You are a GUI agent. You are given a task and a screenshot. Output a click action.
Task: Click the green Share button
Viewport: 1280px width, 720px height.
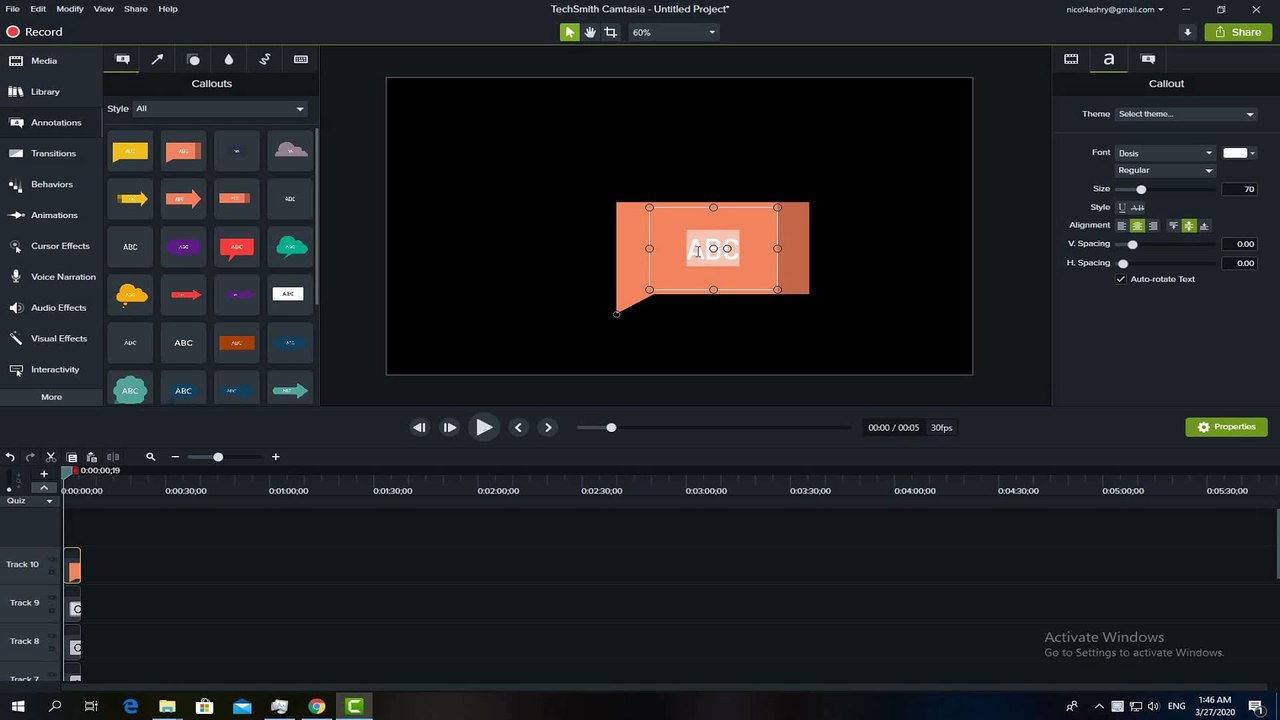coord(1238,32)
